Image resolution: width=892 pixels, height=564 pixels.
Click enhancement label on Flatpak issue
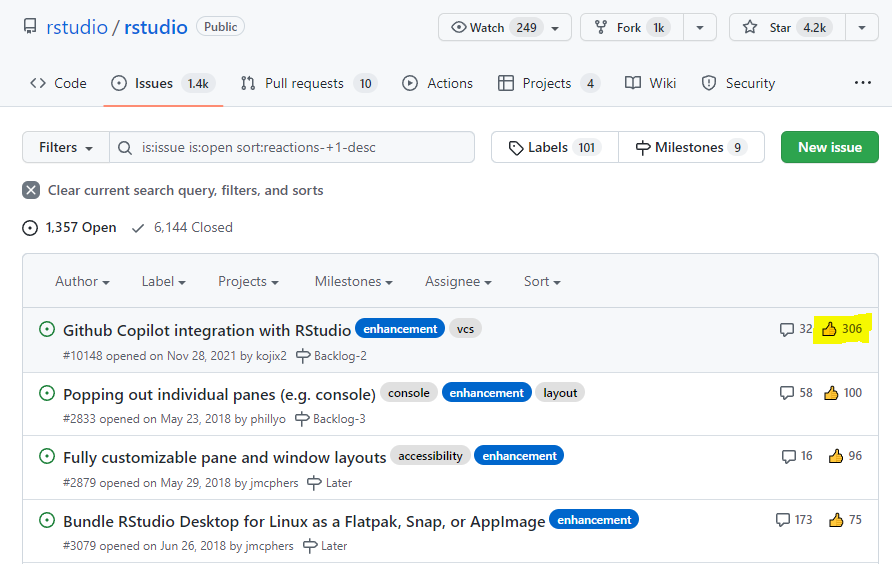click(x=594, y=520)
